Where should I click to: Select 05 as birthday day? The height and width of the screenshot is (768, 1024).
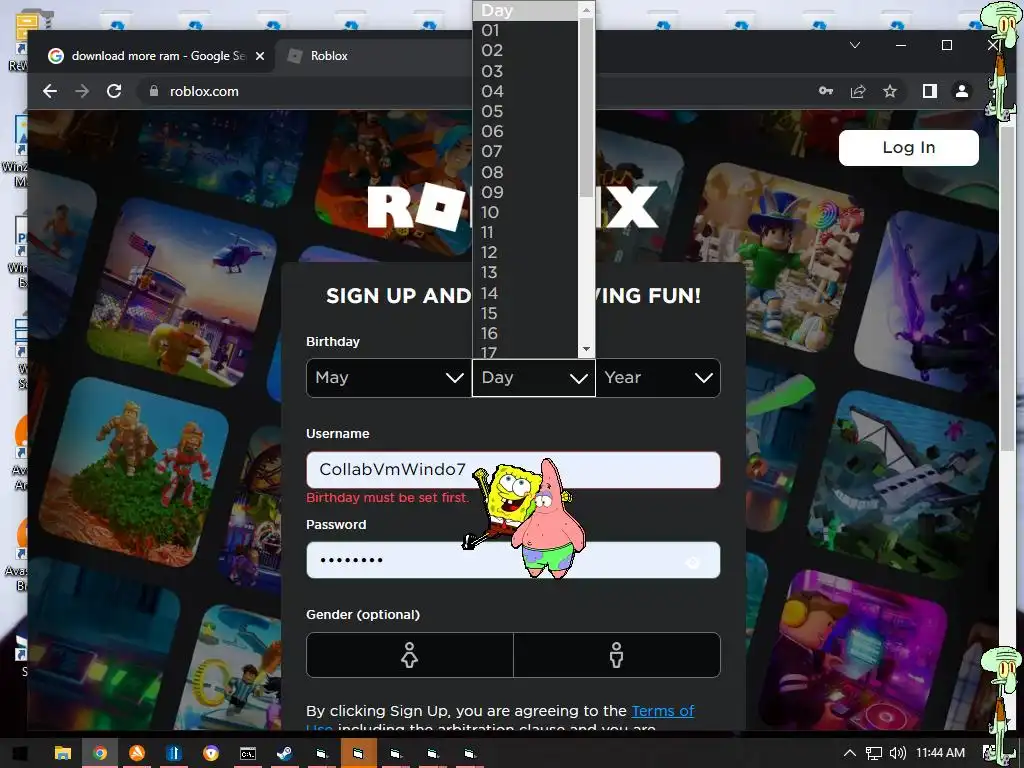[526, 112]
